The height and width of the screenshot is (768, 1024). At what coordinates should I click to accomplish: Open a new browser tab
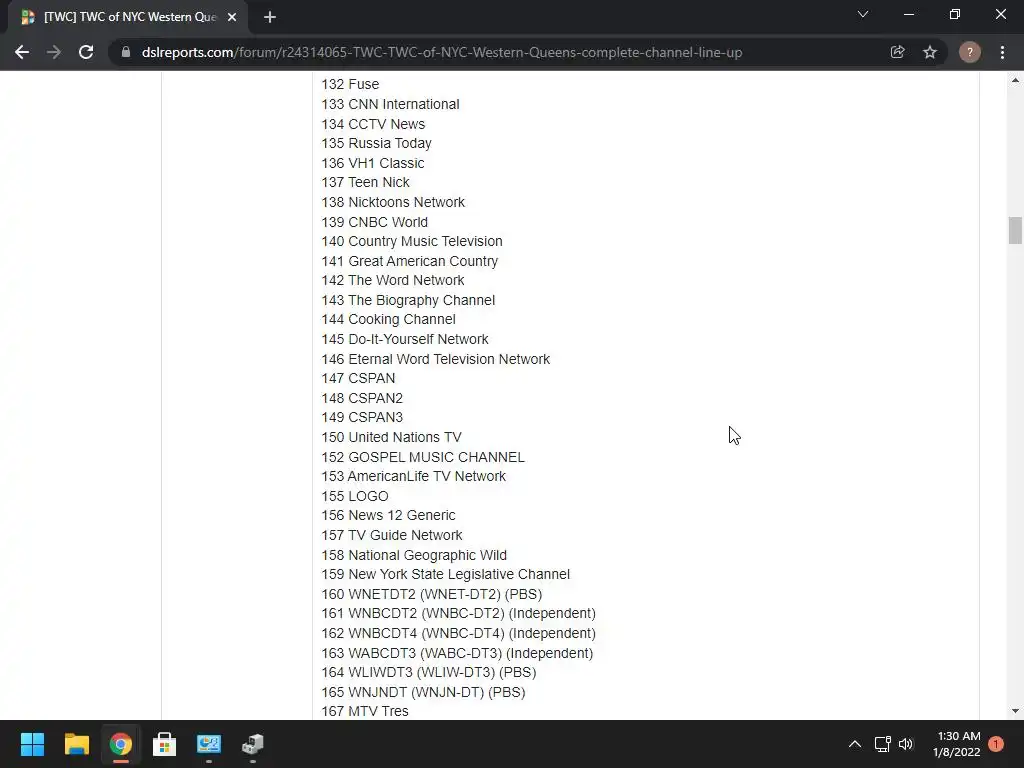click(270, 17)
